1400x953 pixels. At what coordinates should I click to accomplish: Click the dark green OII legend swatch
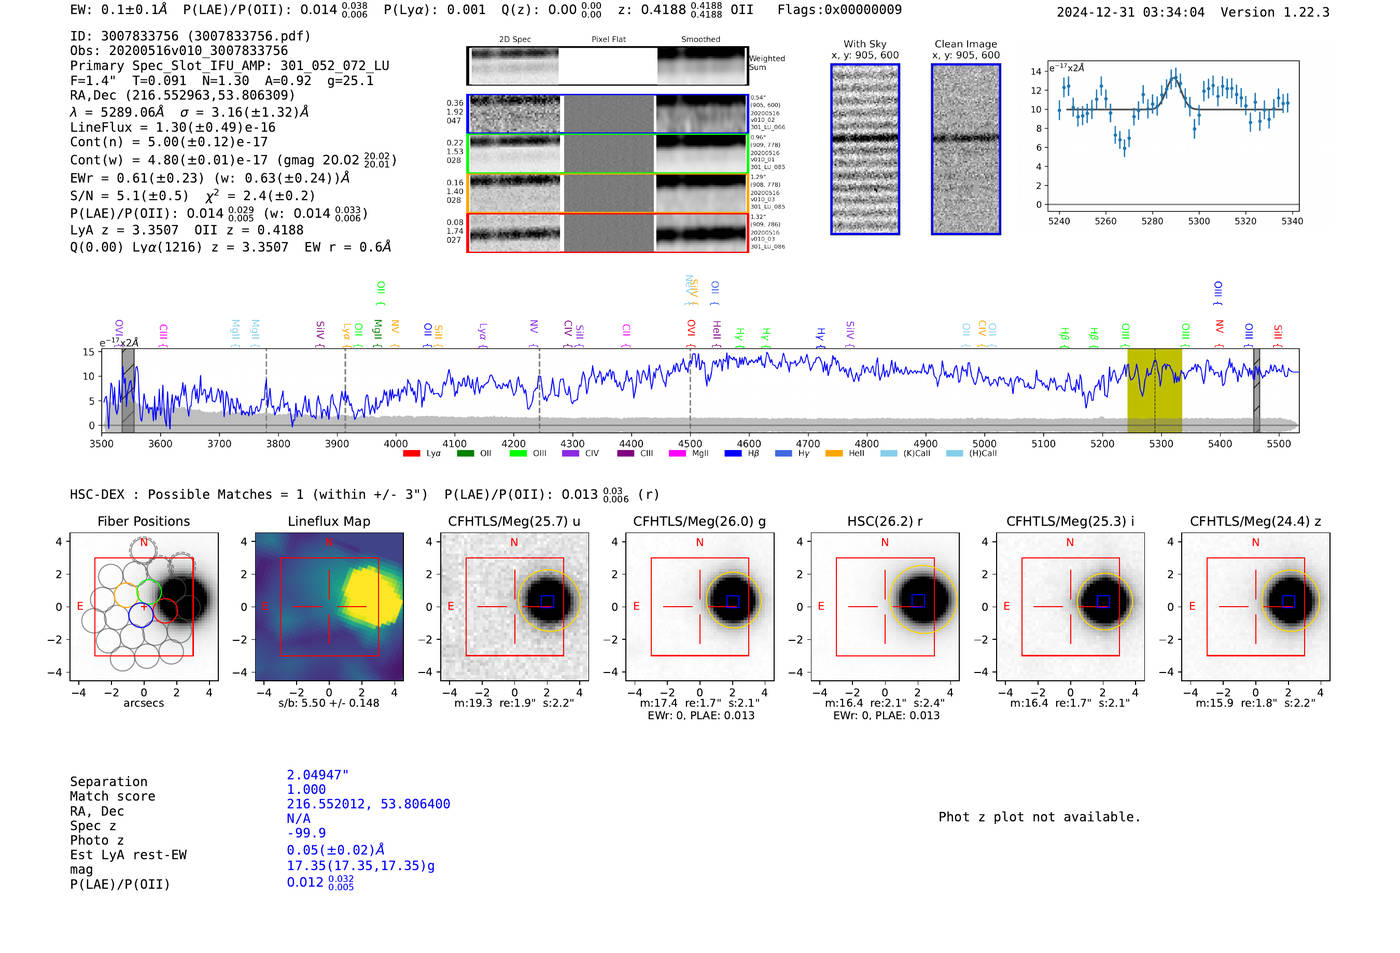tap(465, 454)
